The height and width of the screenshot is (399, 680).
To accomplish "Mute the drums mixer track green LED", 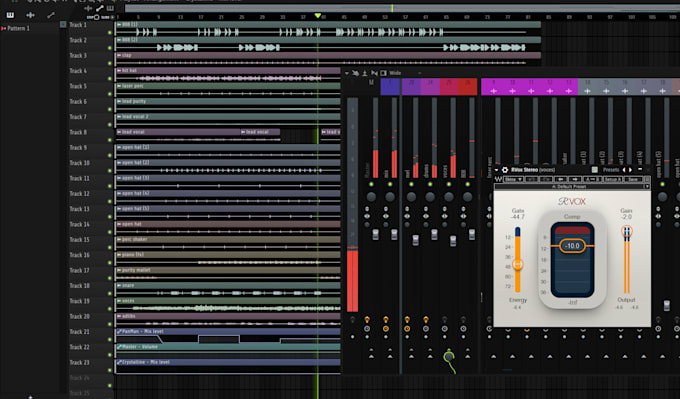I will point(430,184).
